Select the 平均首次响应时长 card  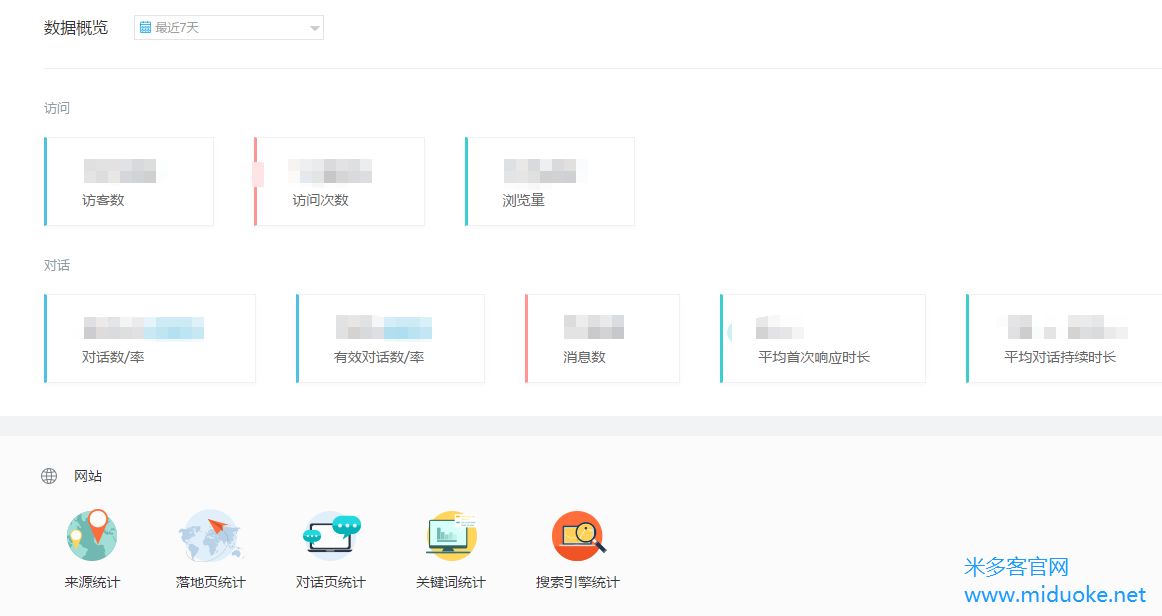(x=823, y=339)
